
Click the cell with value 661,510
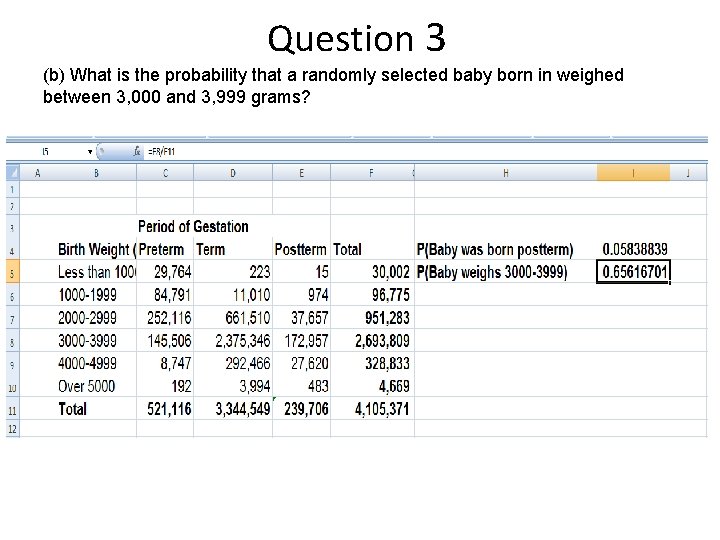[233, 318]
